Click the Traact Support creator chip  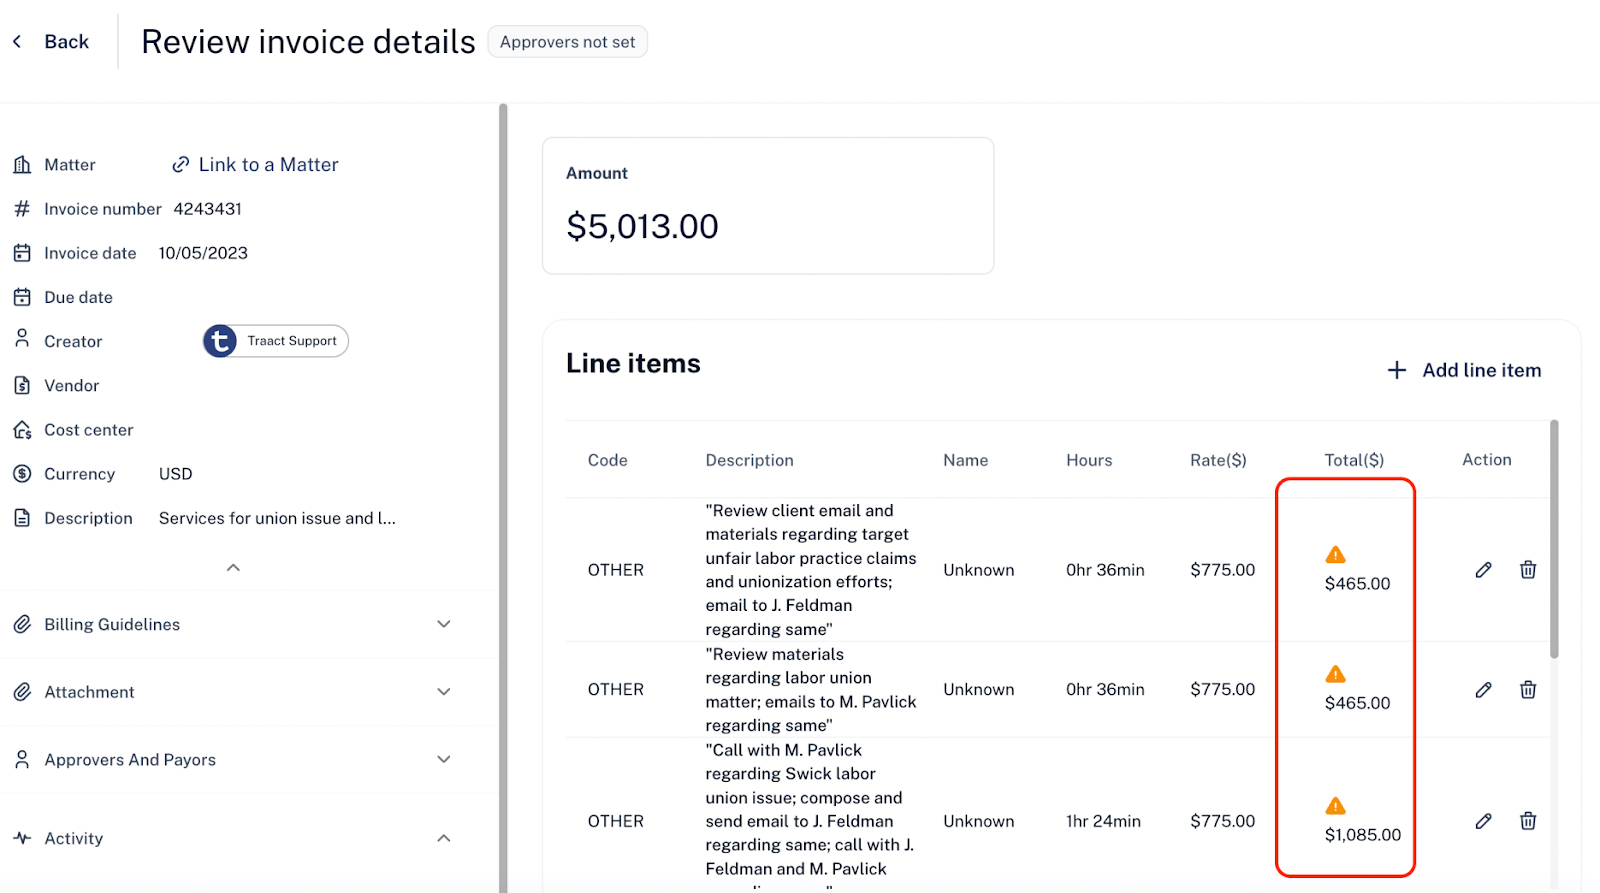pos(276,341)
